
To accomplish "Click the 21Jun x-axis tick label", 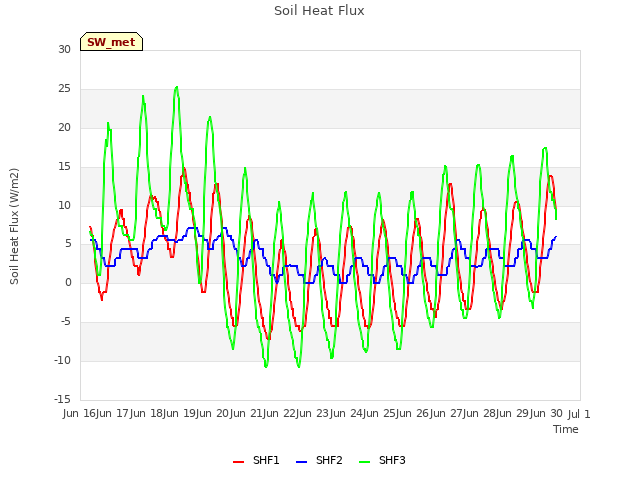I will [264, 413].
